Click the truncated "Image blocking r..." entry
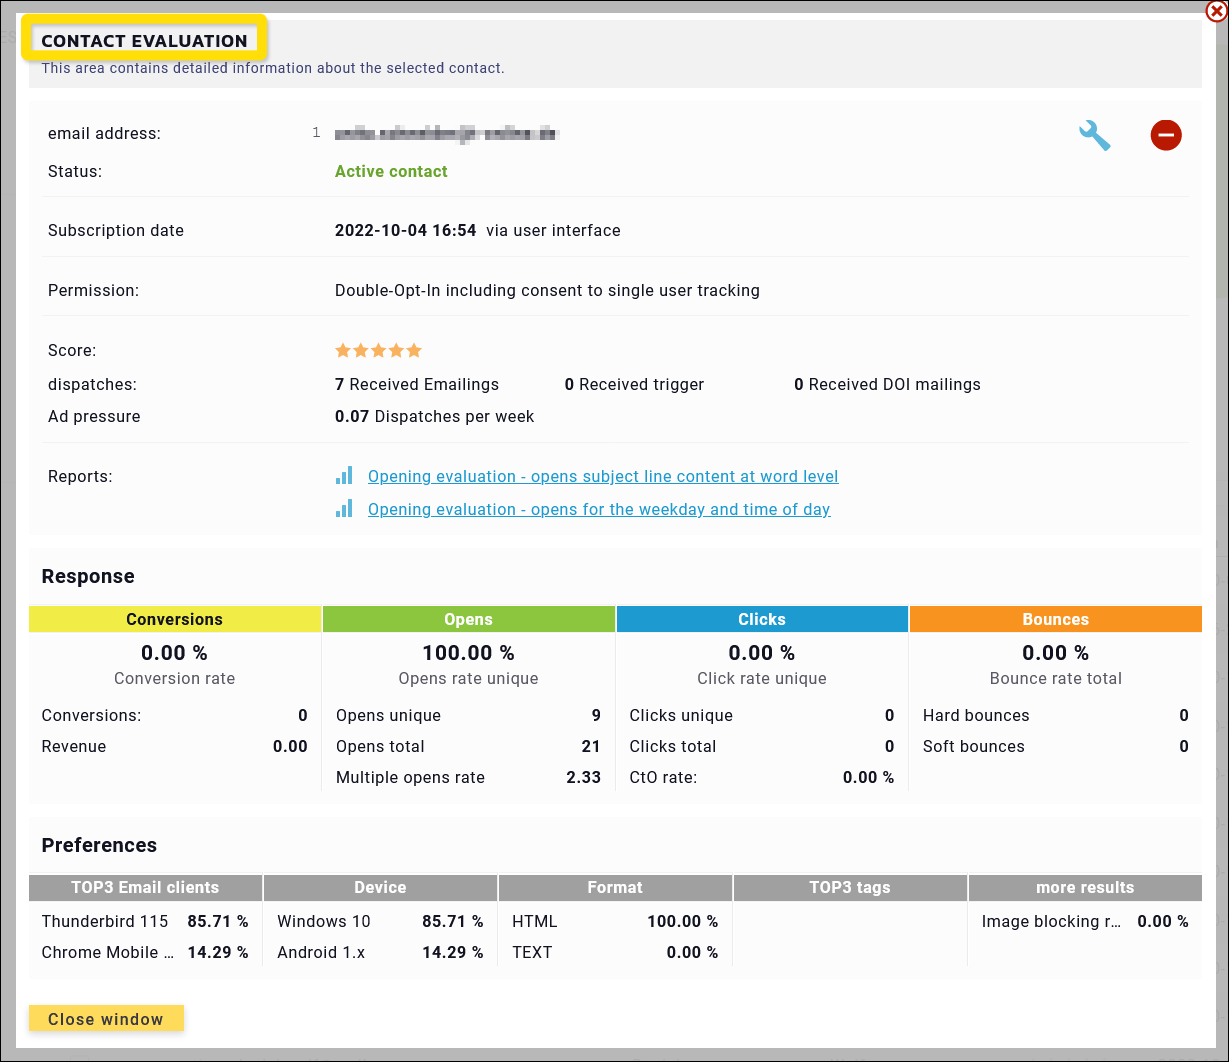This screenshot has height=1062, width=1229. [x=1051, y=922]
